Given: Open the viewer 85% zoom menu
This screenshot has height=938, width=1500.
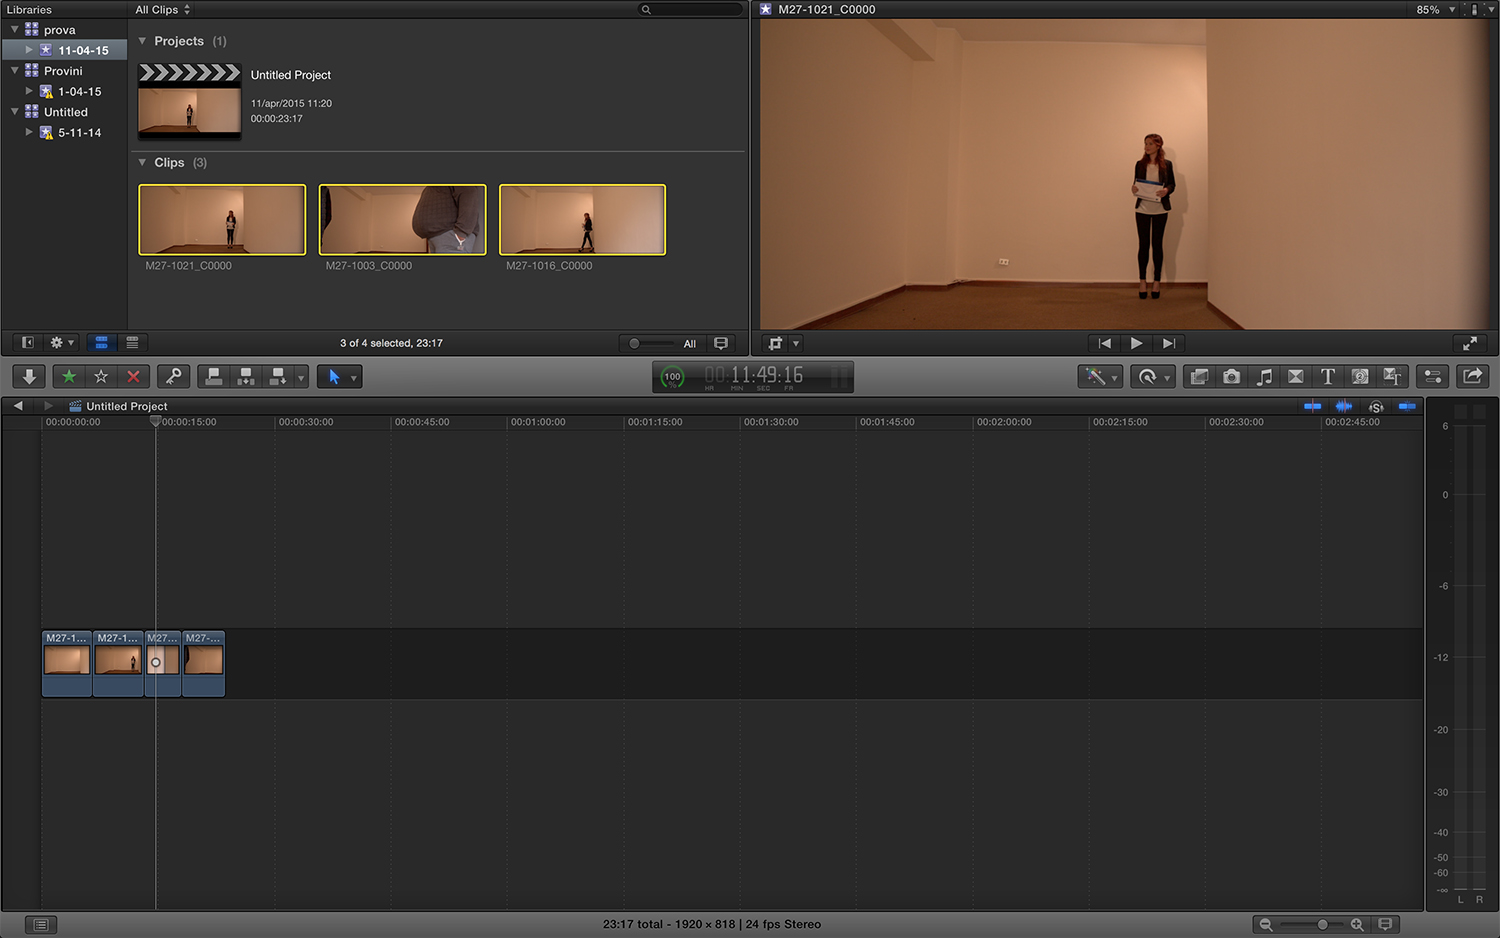Looking at the screenshot, I should (1435, 9).
